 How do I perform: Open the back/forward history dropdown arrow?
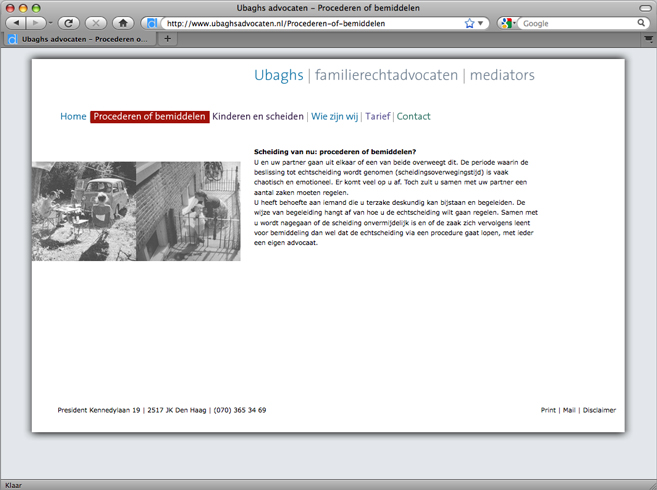tap(50, 23)
